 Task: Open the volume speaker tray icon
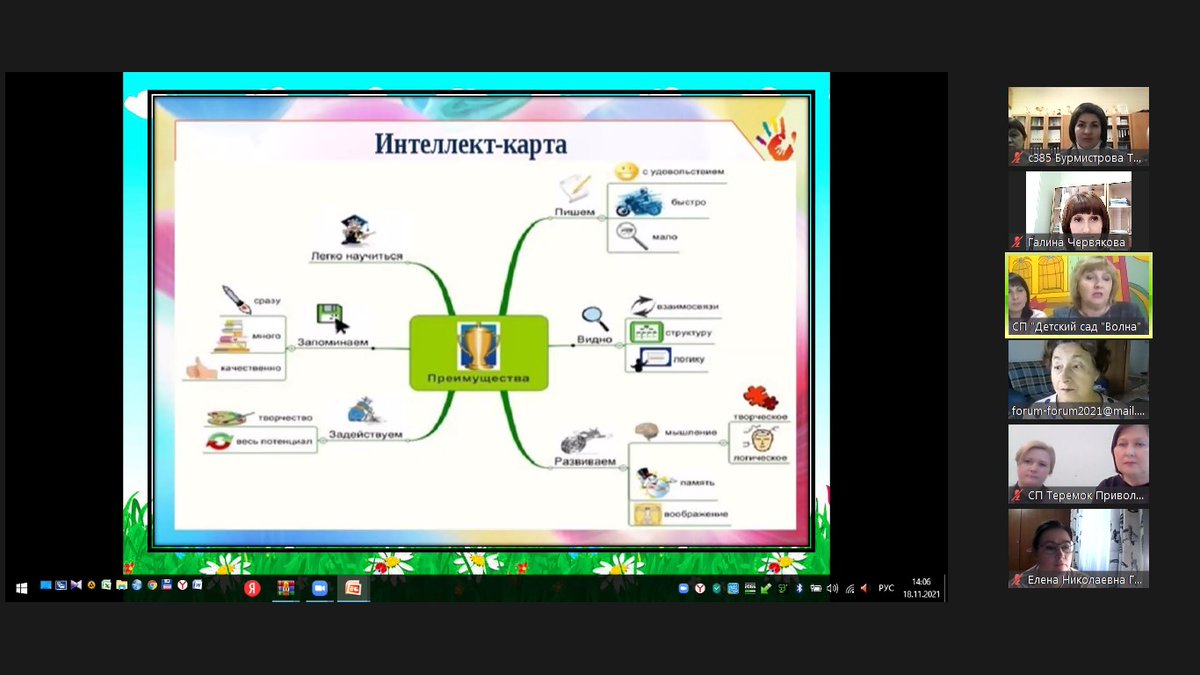coord(832,588)
